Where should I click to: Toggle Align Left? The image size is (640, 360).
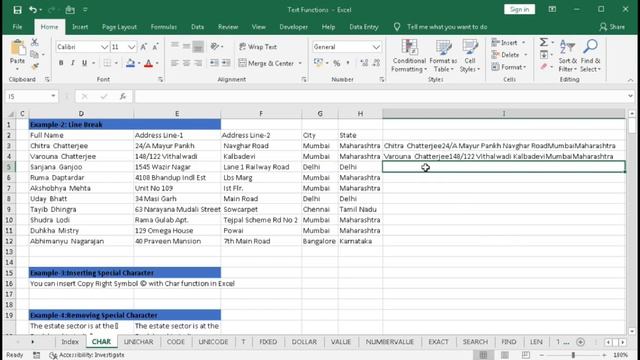coord(175,63)
